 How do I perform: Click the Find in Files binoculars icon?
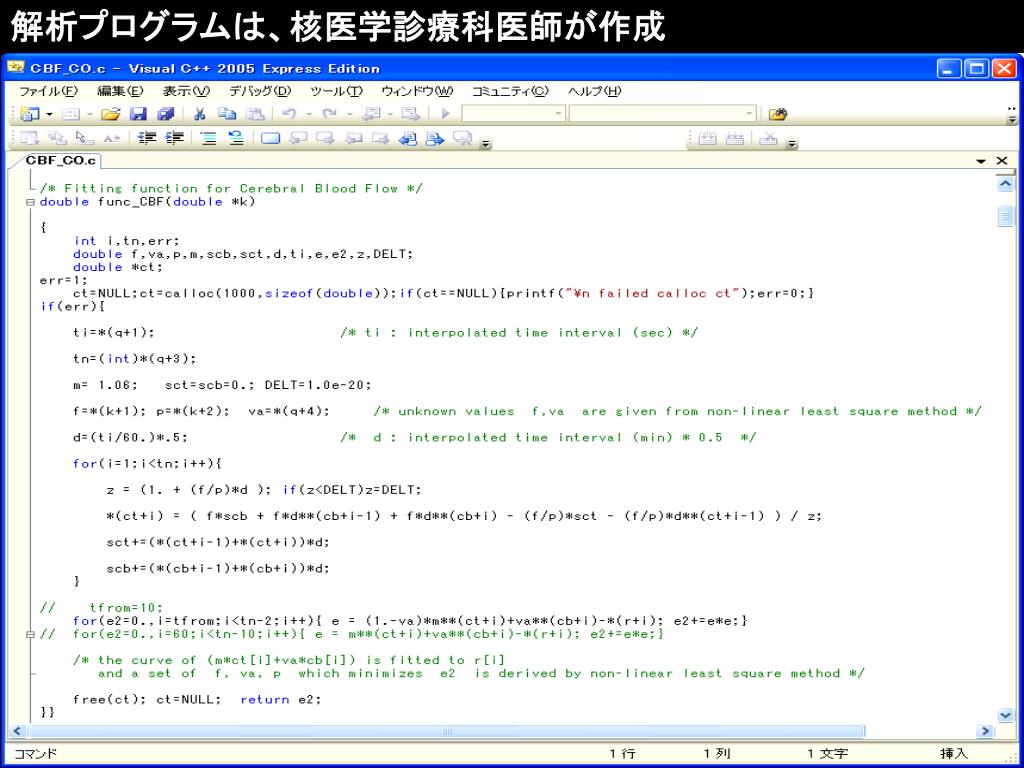point(777,114)
